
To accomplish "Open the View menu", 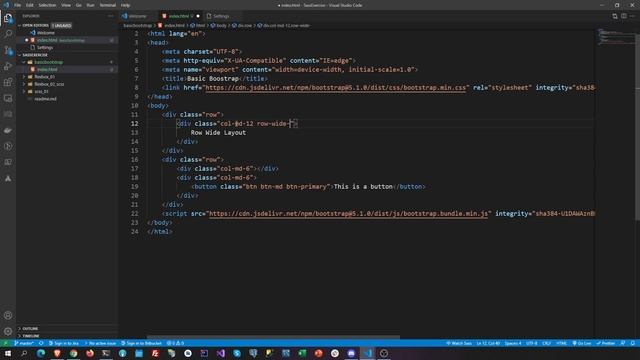I will pos(66,5).
